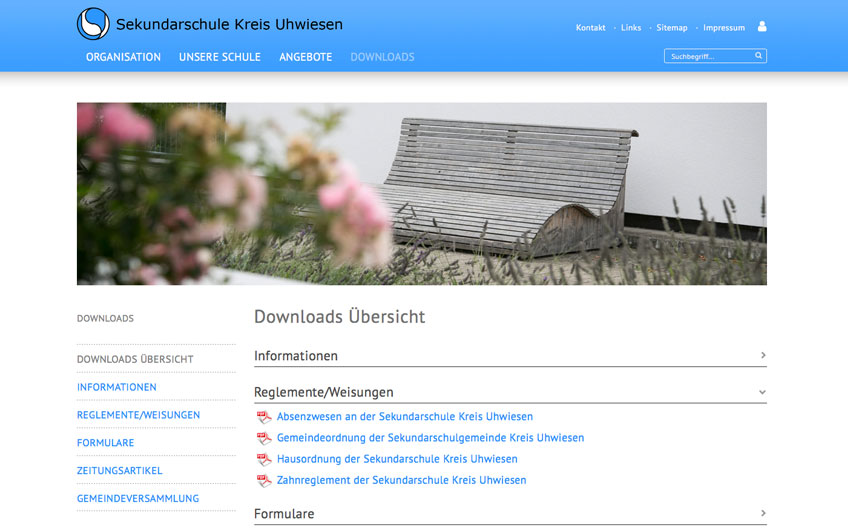Open Absenzwesen an der Sekundarschule document
Screen dimensions: 848x530
[x=405, y=416]
